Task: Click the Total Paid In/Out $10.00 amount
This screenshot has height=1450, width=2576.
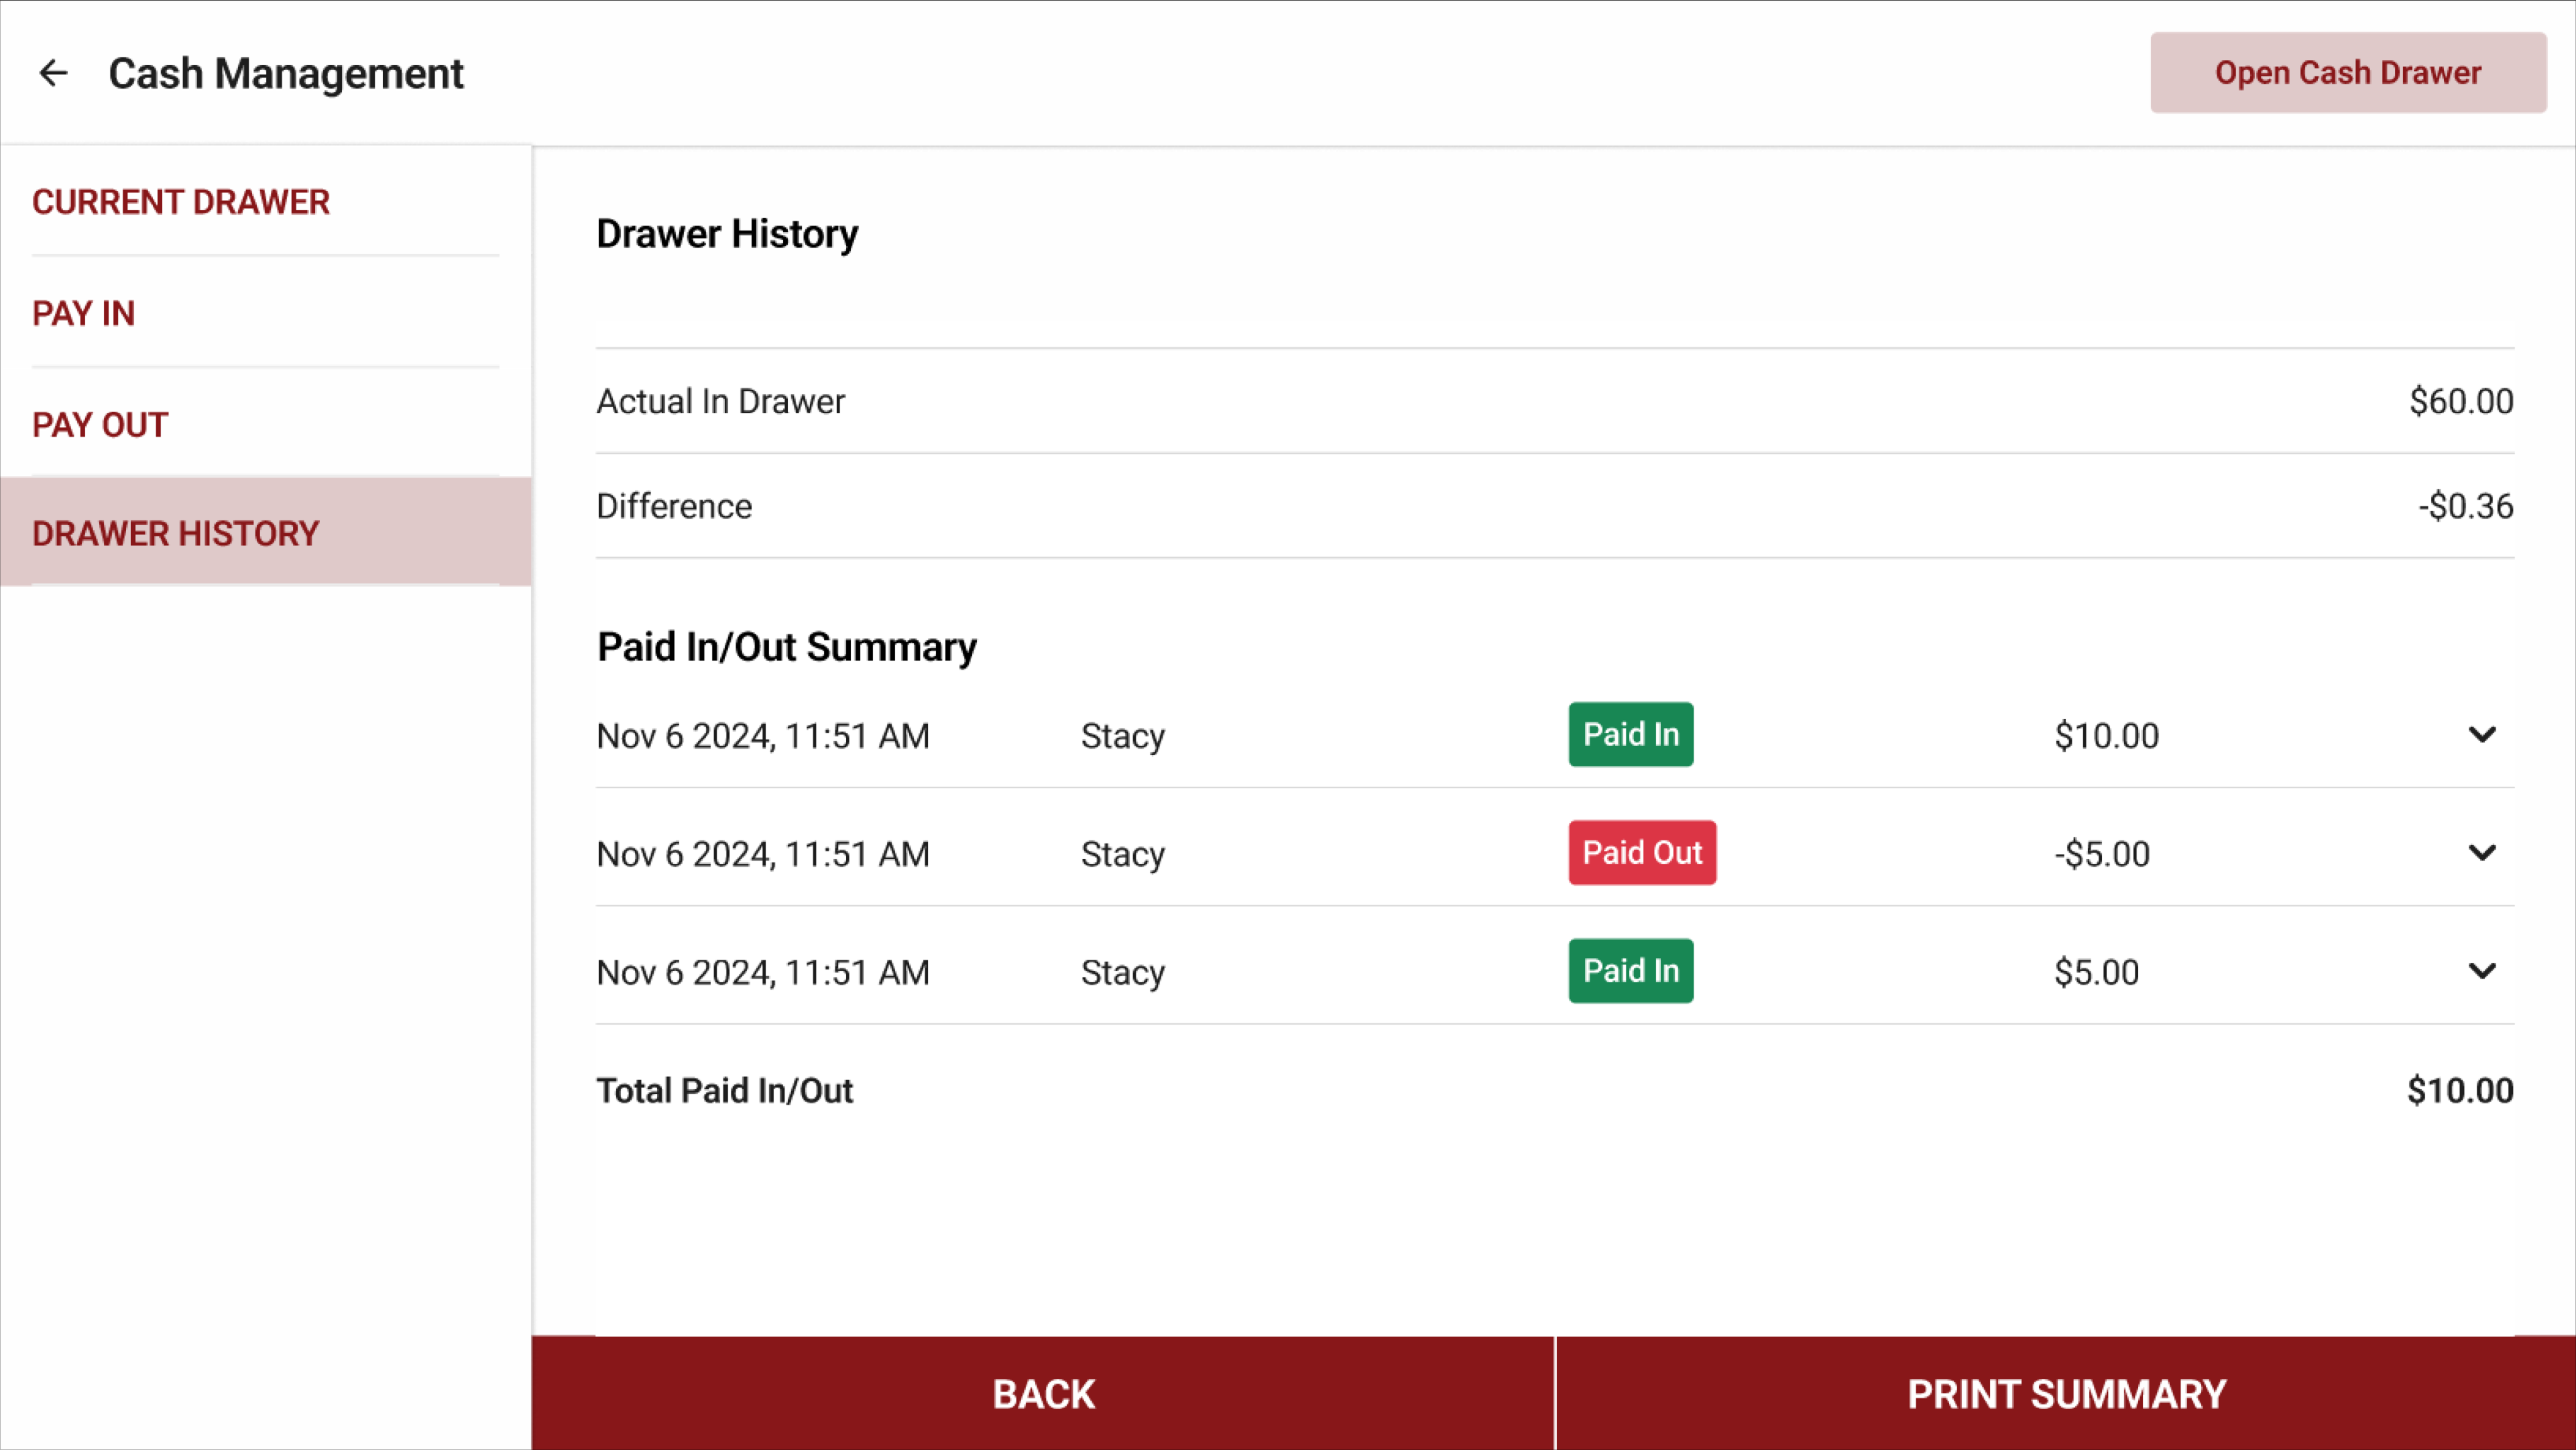Action: pyautogui.click(x=2460, y=1090)
